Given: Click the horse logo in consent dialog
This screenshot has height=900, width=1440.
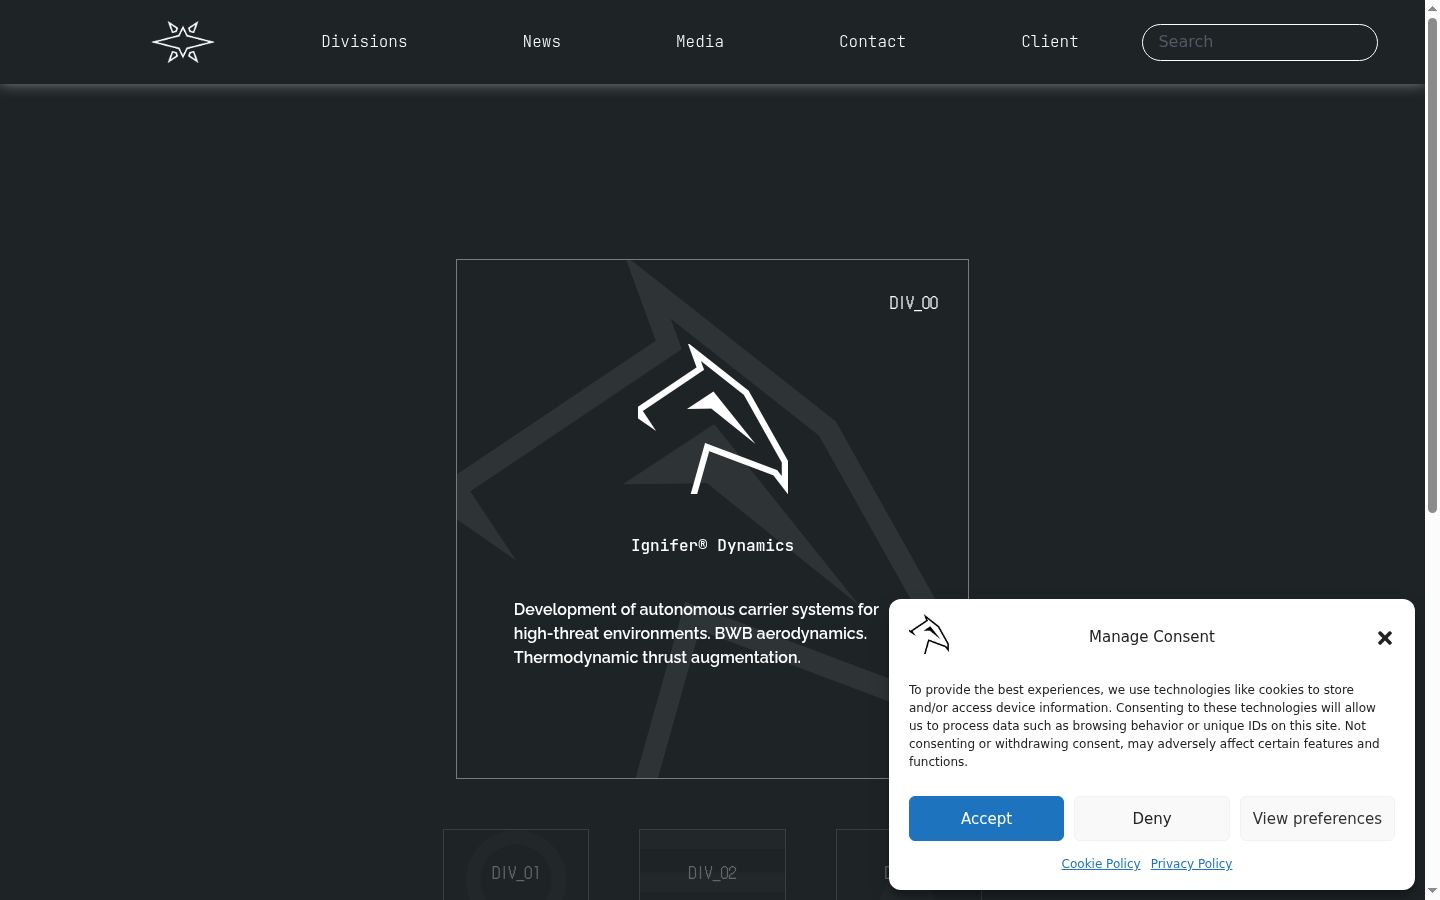Looking at the screenshot, I should 929,635.
